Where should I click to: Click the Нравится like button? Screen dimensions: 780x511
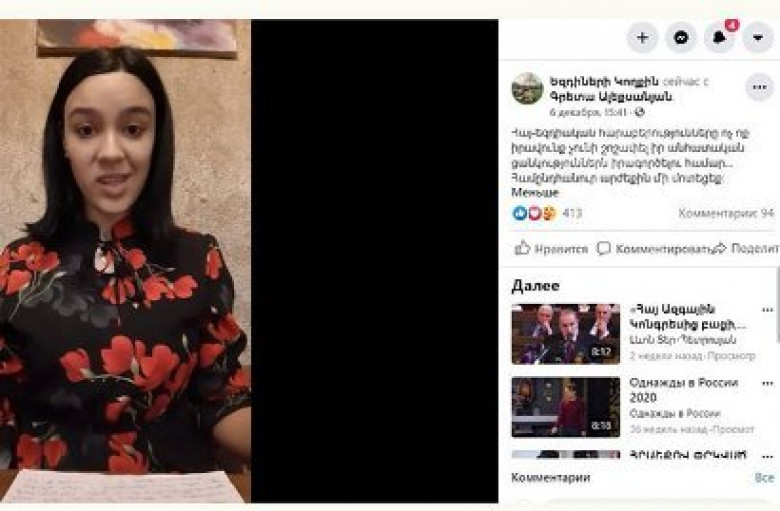coord(551,248)
